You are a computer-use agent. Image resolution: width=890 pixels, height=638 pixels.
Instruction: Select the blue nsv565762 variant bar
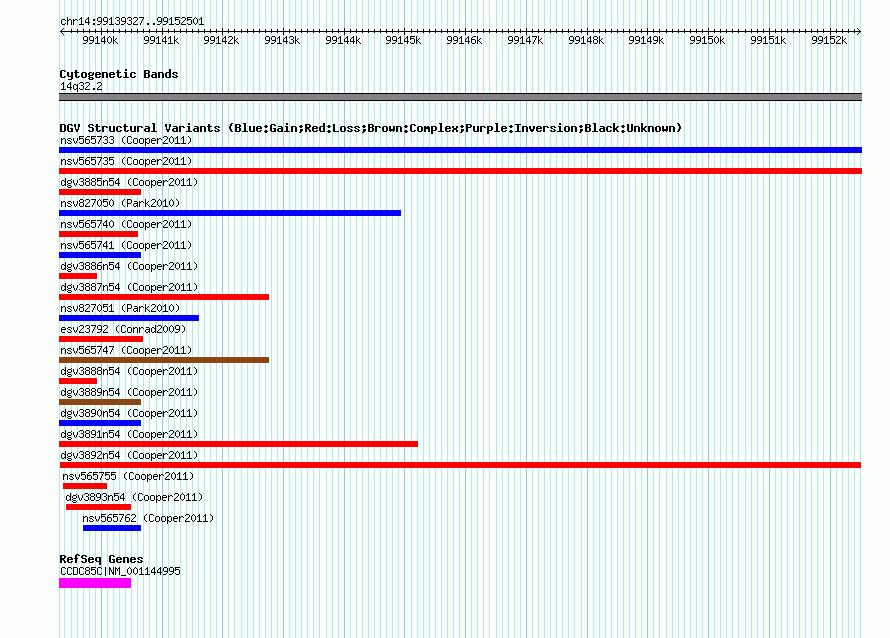[x=112, y=528]
